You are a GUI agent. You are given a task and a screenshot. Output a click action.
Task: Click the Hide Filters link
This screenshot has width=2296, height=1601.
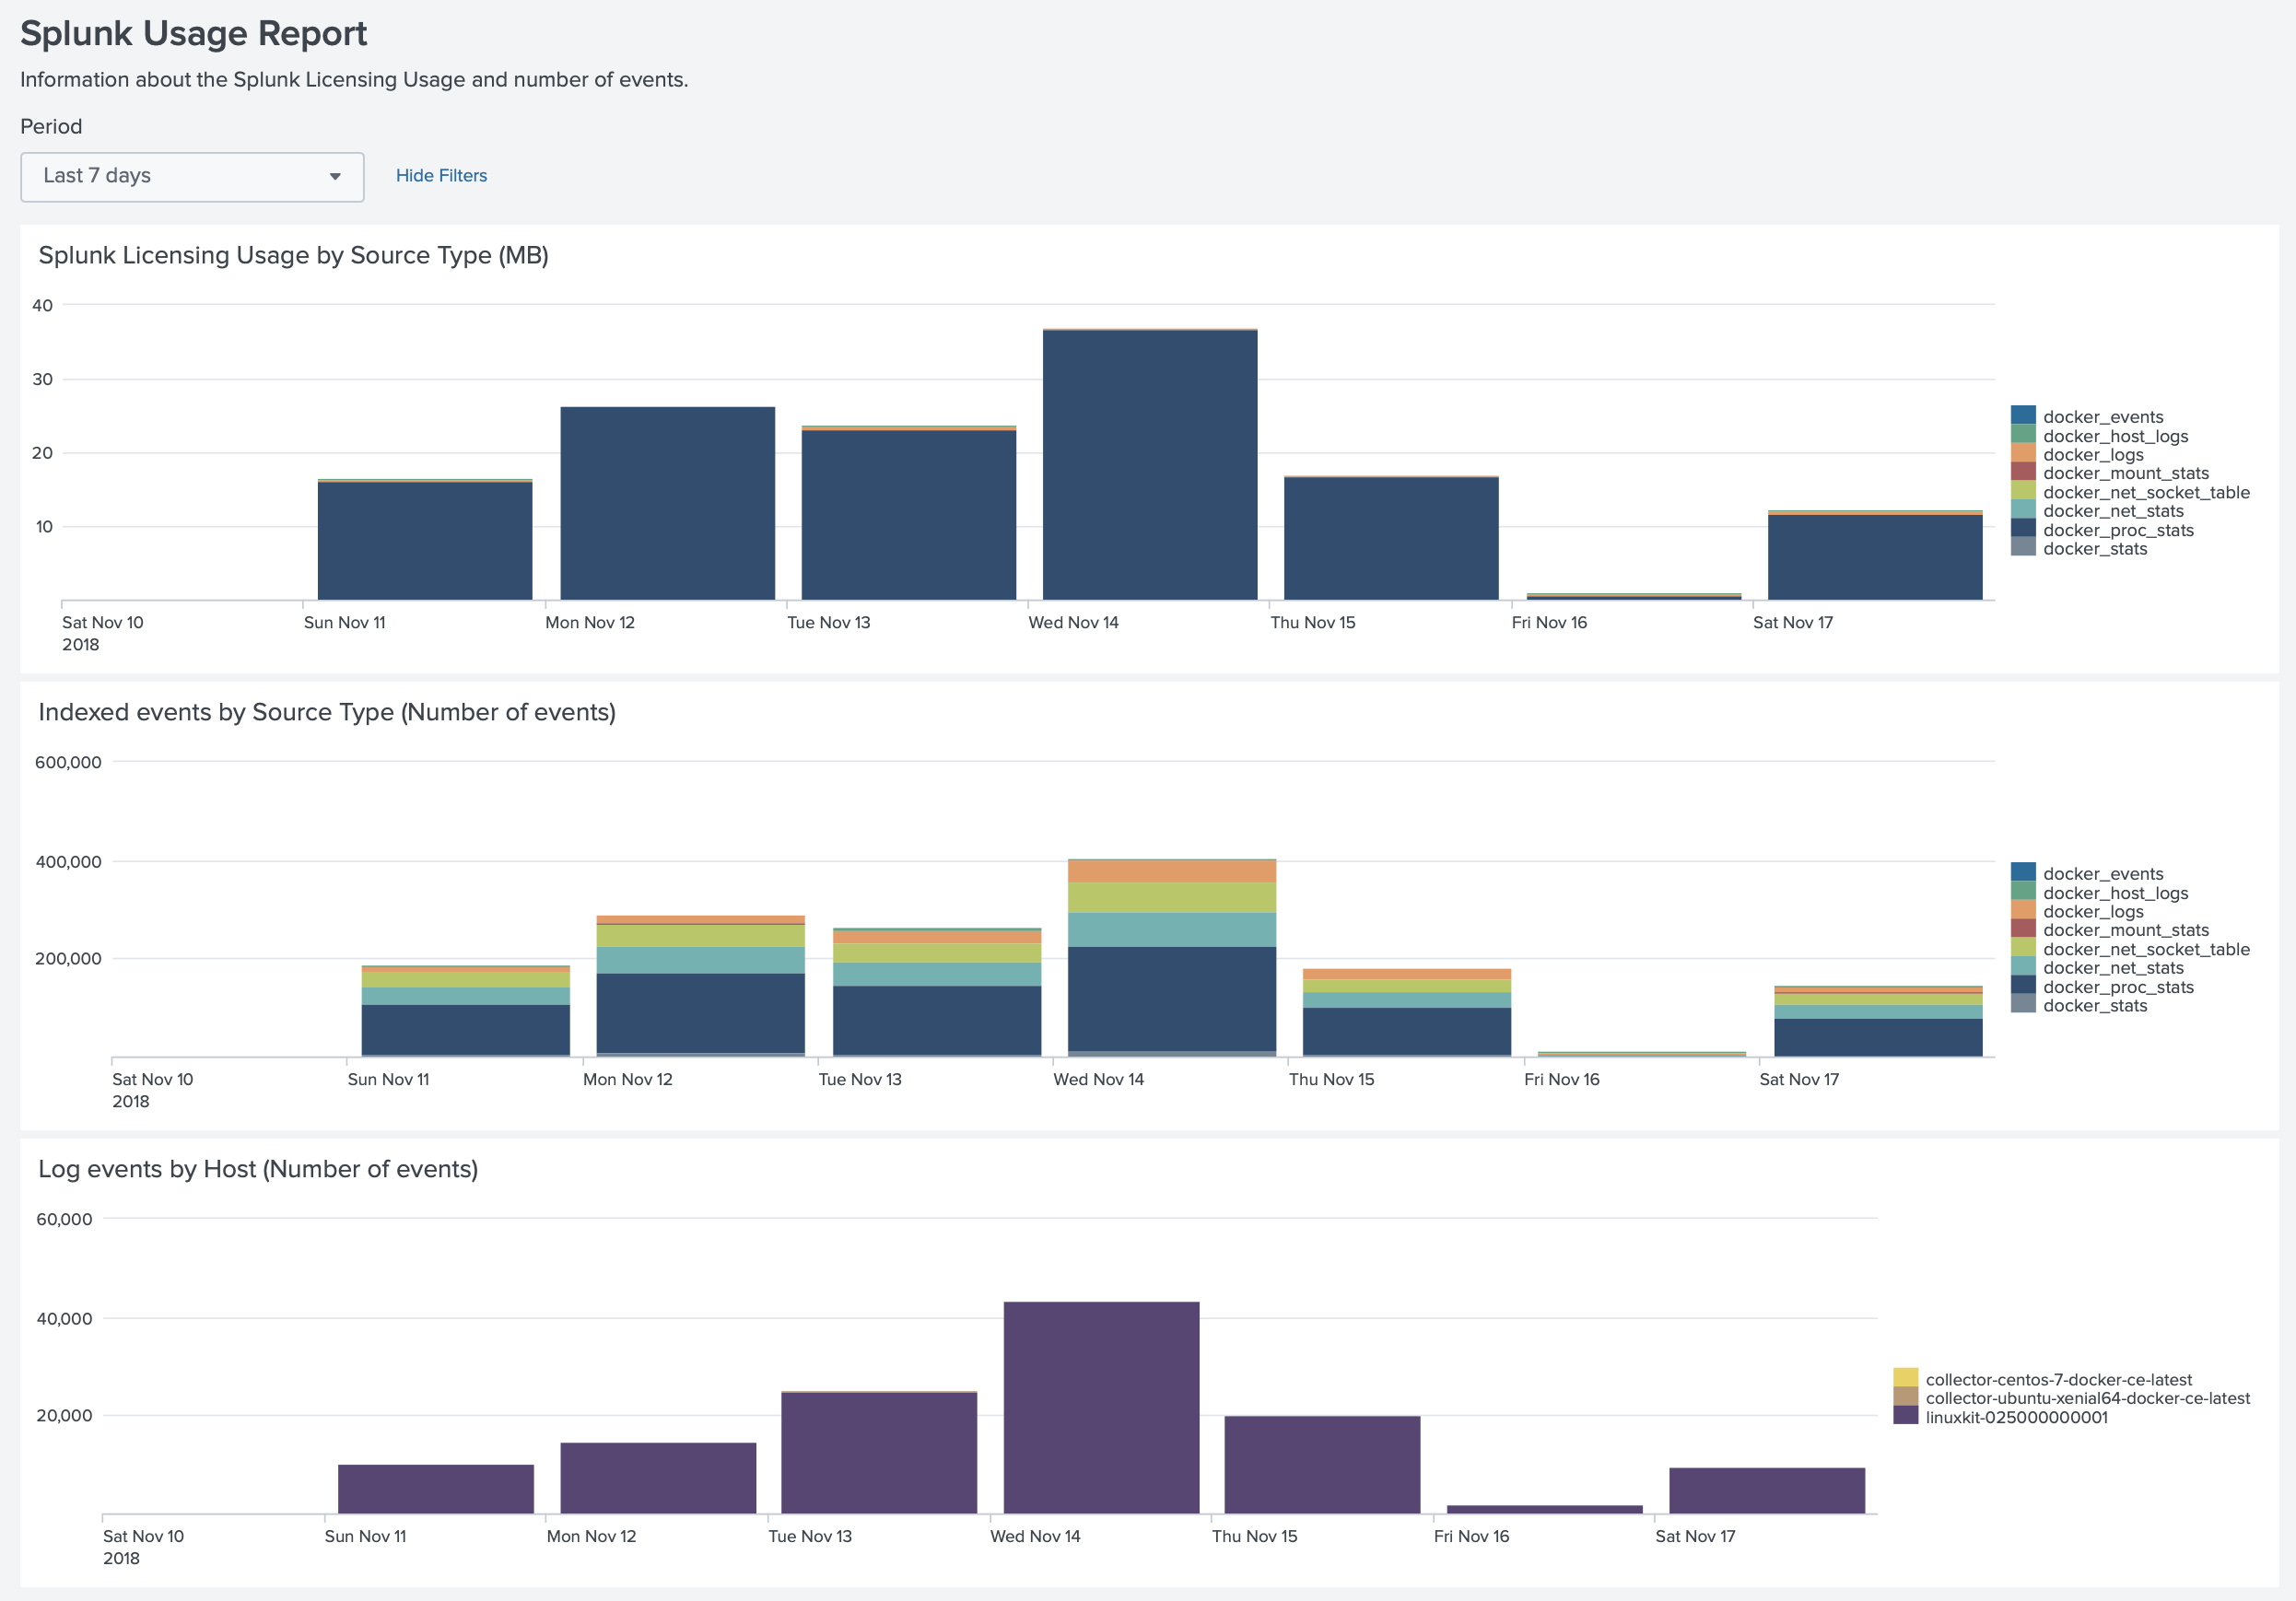(441, 176)
